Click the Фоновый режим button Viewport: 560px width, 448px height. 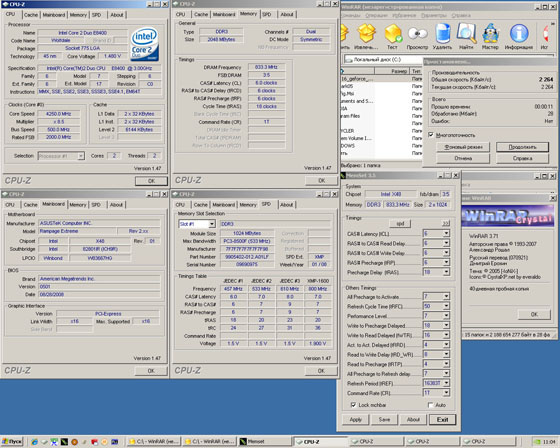[463, 147]
